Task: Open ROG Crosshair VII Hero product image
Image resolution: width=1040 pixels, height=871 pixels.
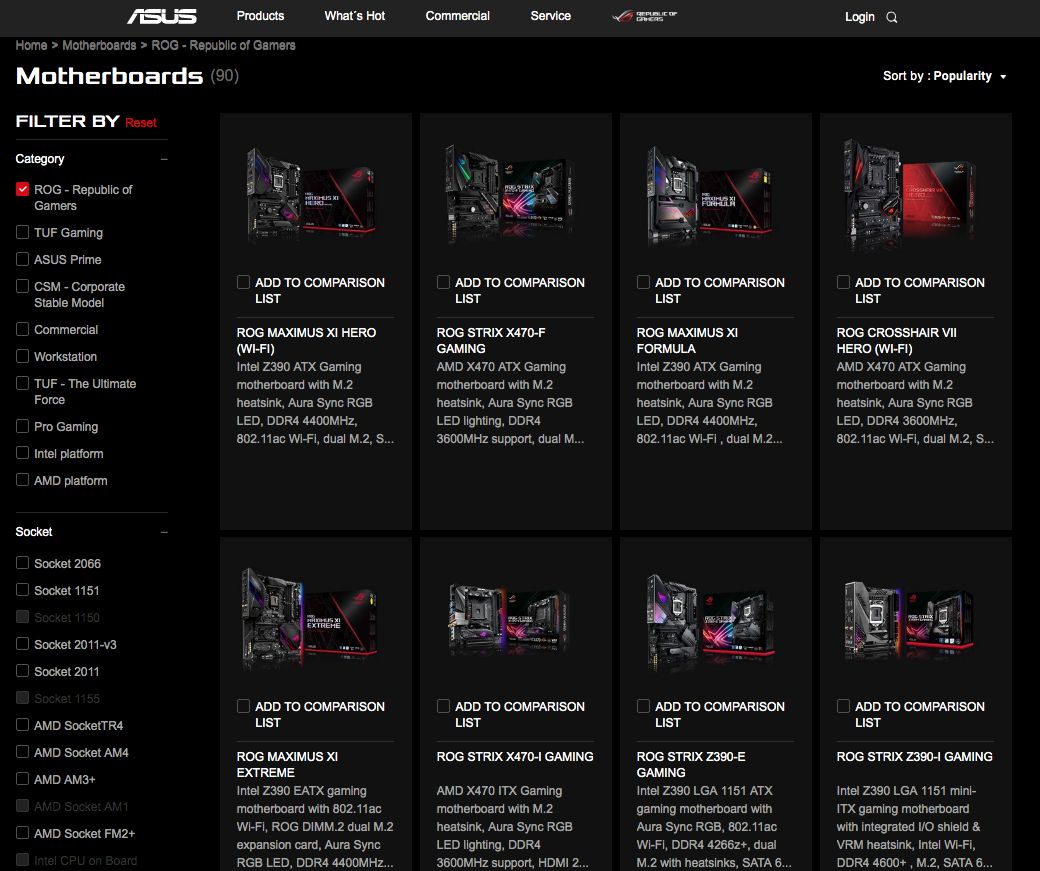Action: pyautogui.click(x=909, y=194)
